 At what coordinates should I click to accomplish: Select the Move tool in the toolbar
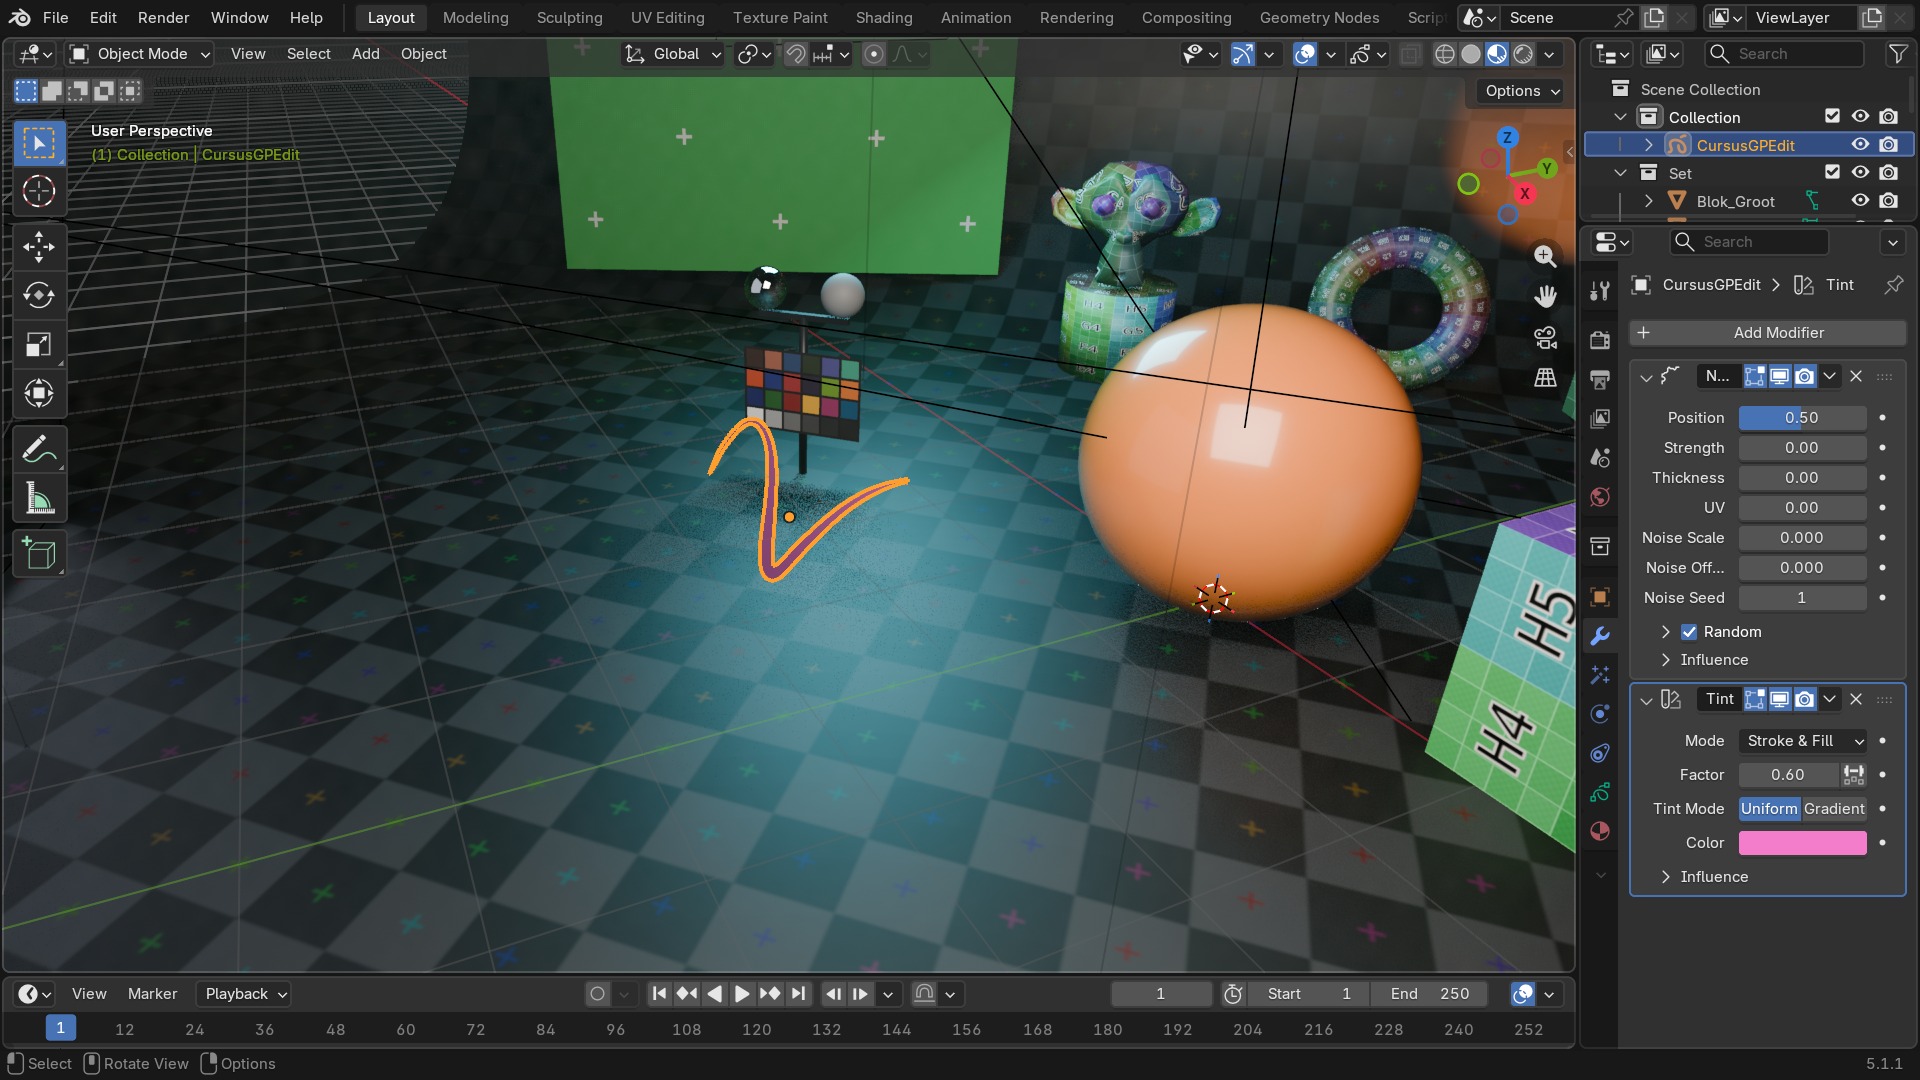coord(39,247)
